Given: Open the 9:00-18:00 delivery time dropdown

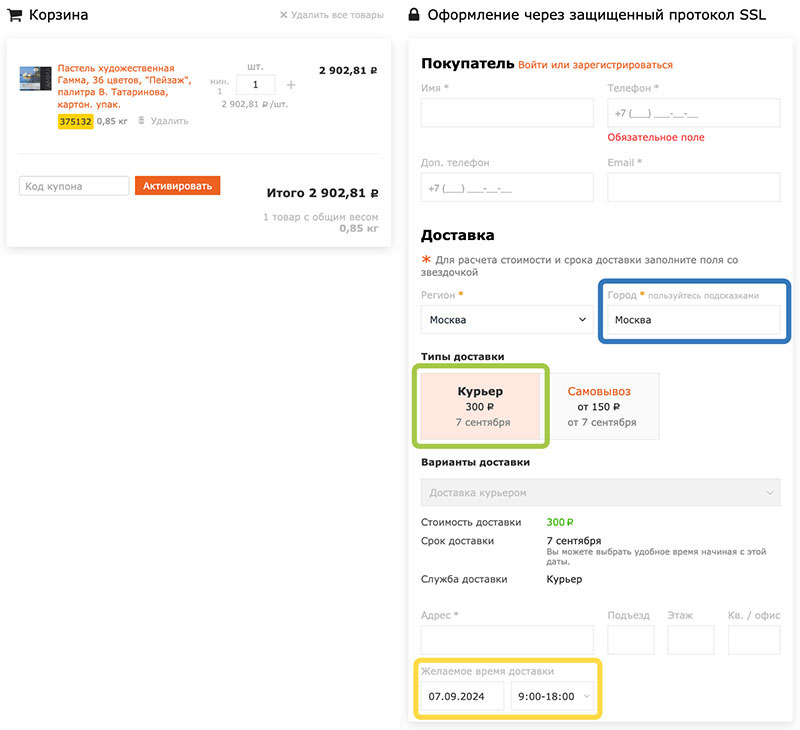Looking at the screenshot, I should pyautogui.click(x=553, y=696).
